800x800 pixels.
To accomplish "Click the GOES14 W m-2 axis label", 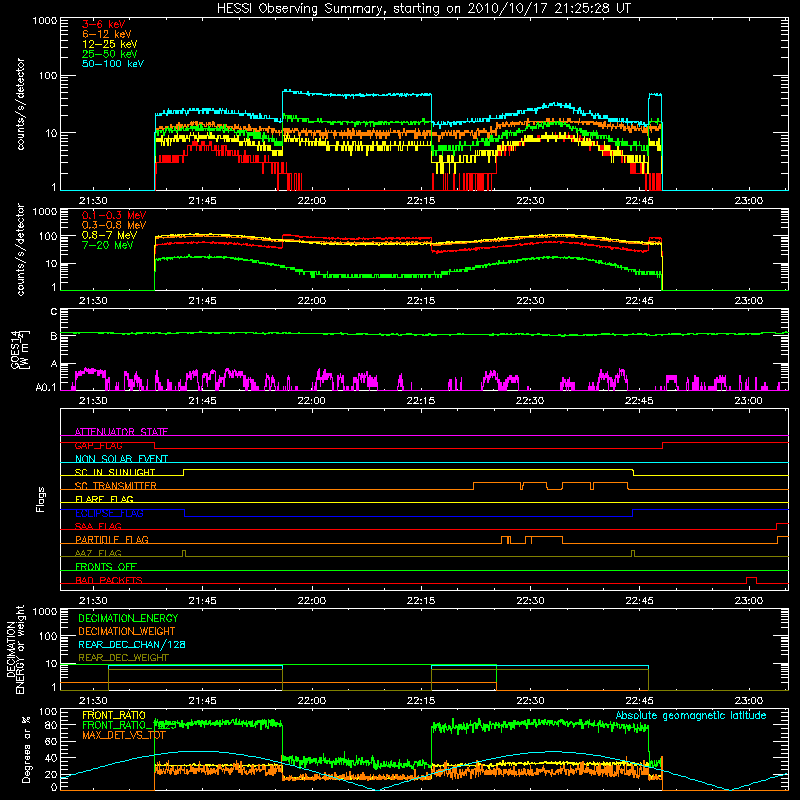I will (x=20, y=350).
